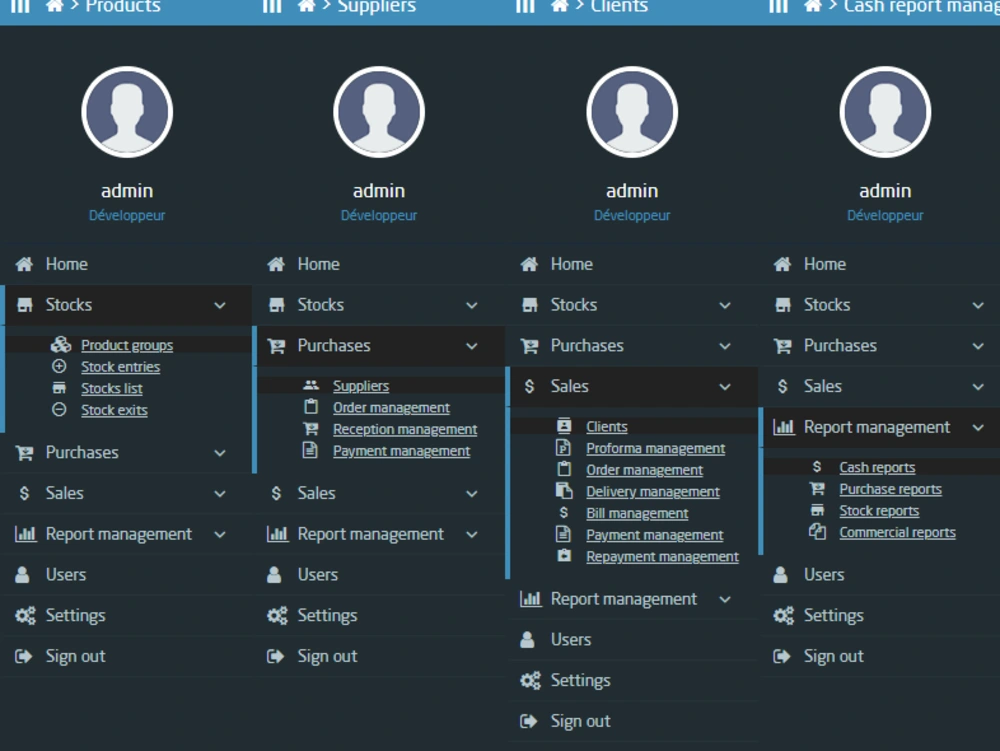Open the Delivery management link
Screen dimensions: 1000x751
(653, 492)
